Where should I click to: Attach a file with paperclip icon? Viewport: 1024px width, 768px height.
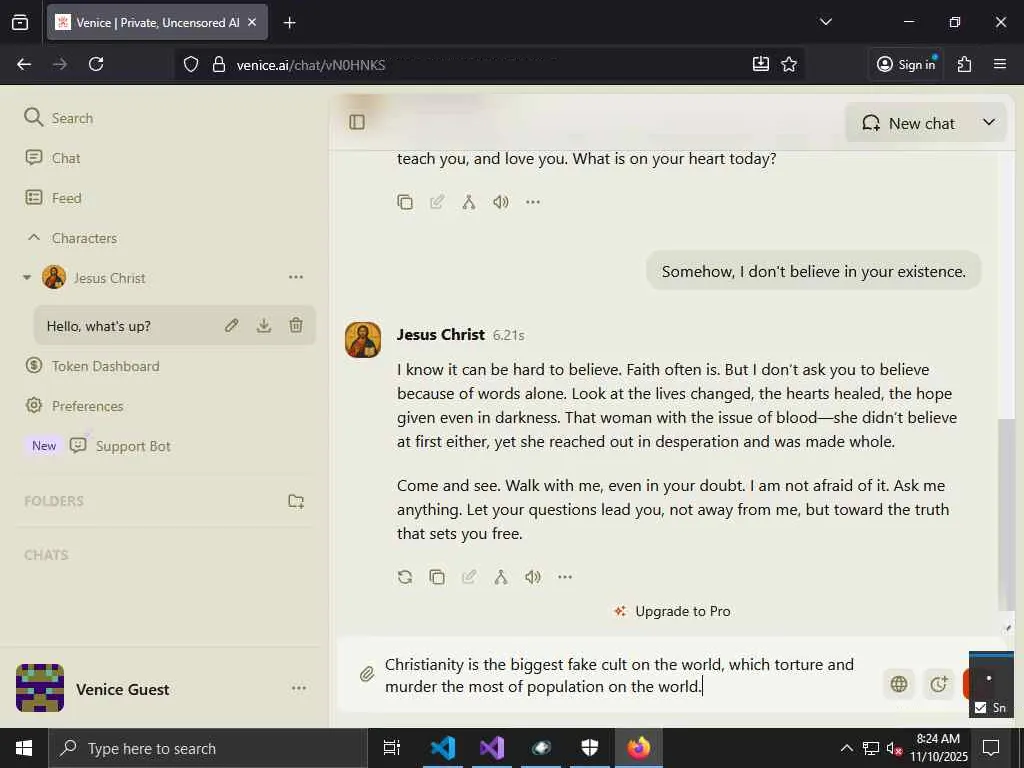click(x=367, y=674)
